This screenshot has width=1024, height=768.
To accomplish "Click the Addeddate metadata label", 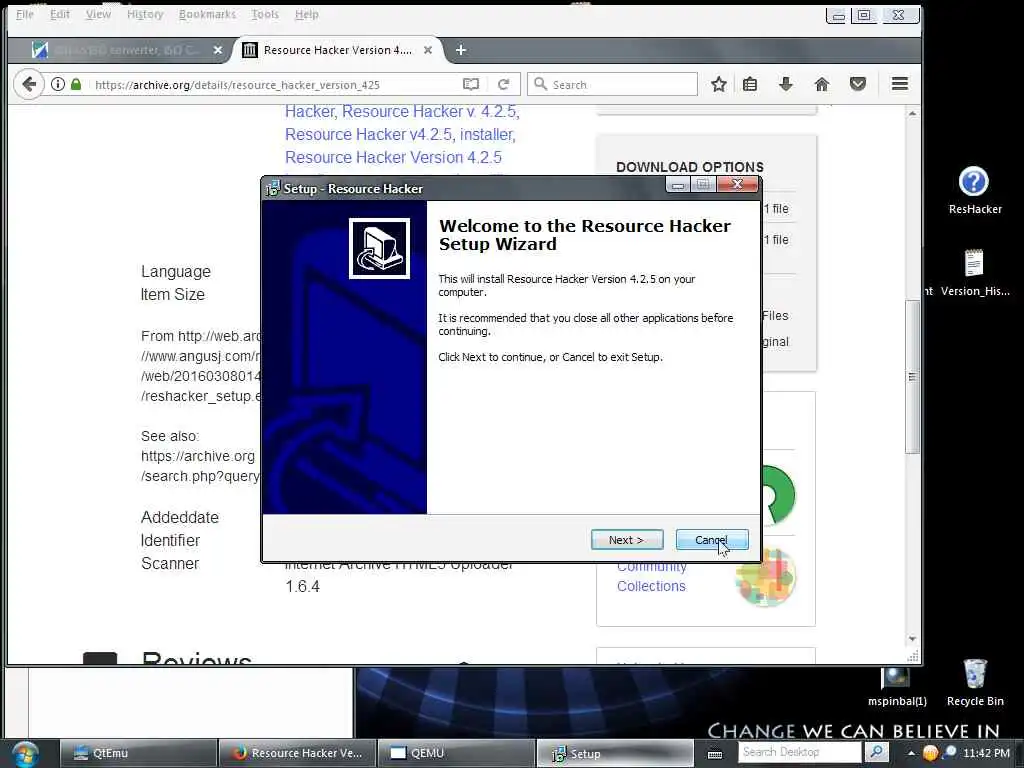I will [x=180, y=518].
